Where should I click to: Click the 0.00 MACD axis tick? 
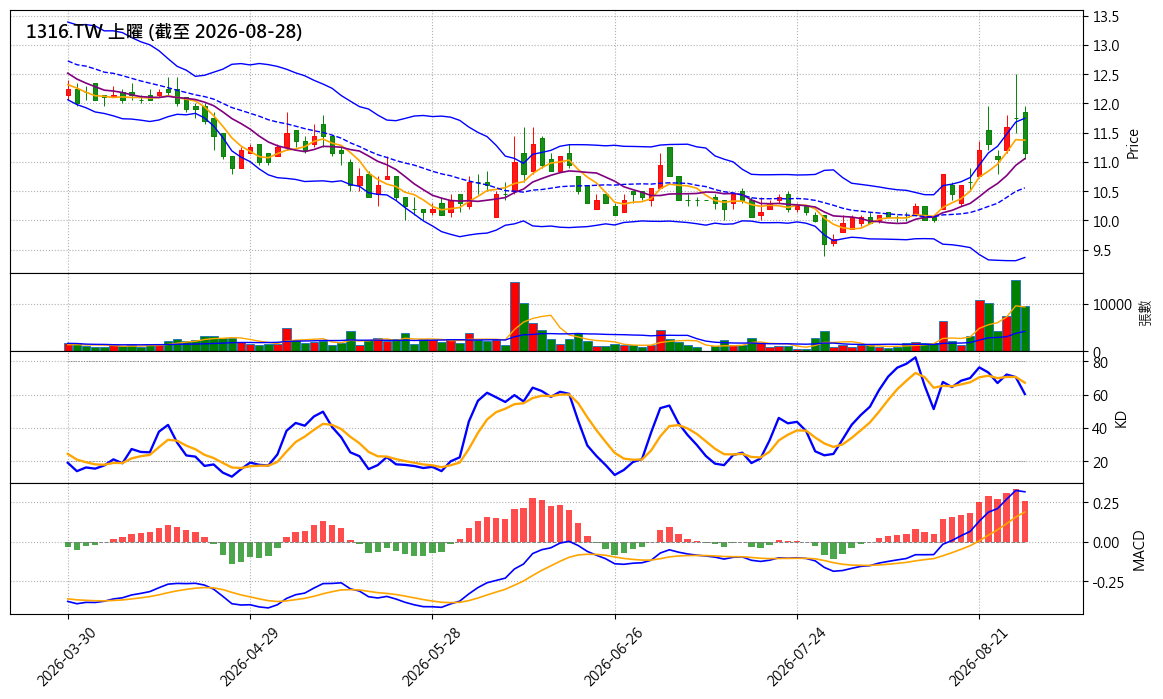click(1106, 543)
